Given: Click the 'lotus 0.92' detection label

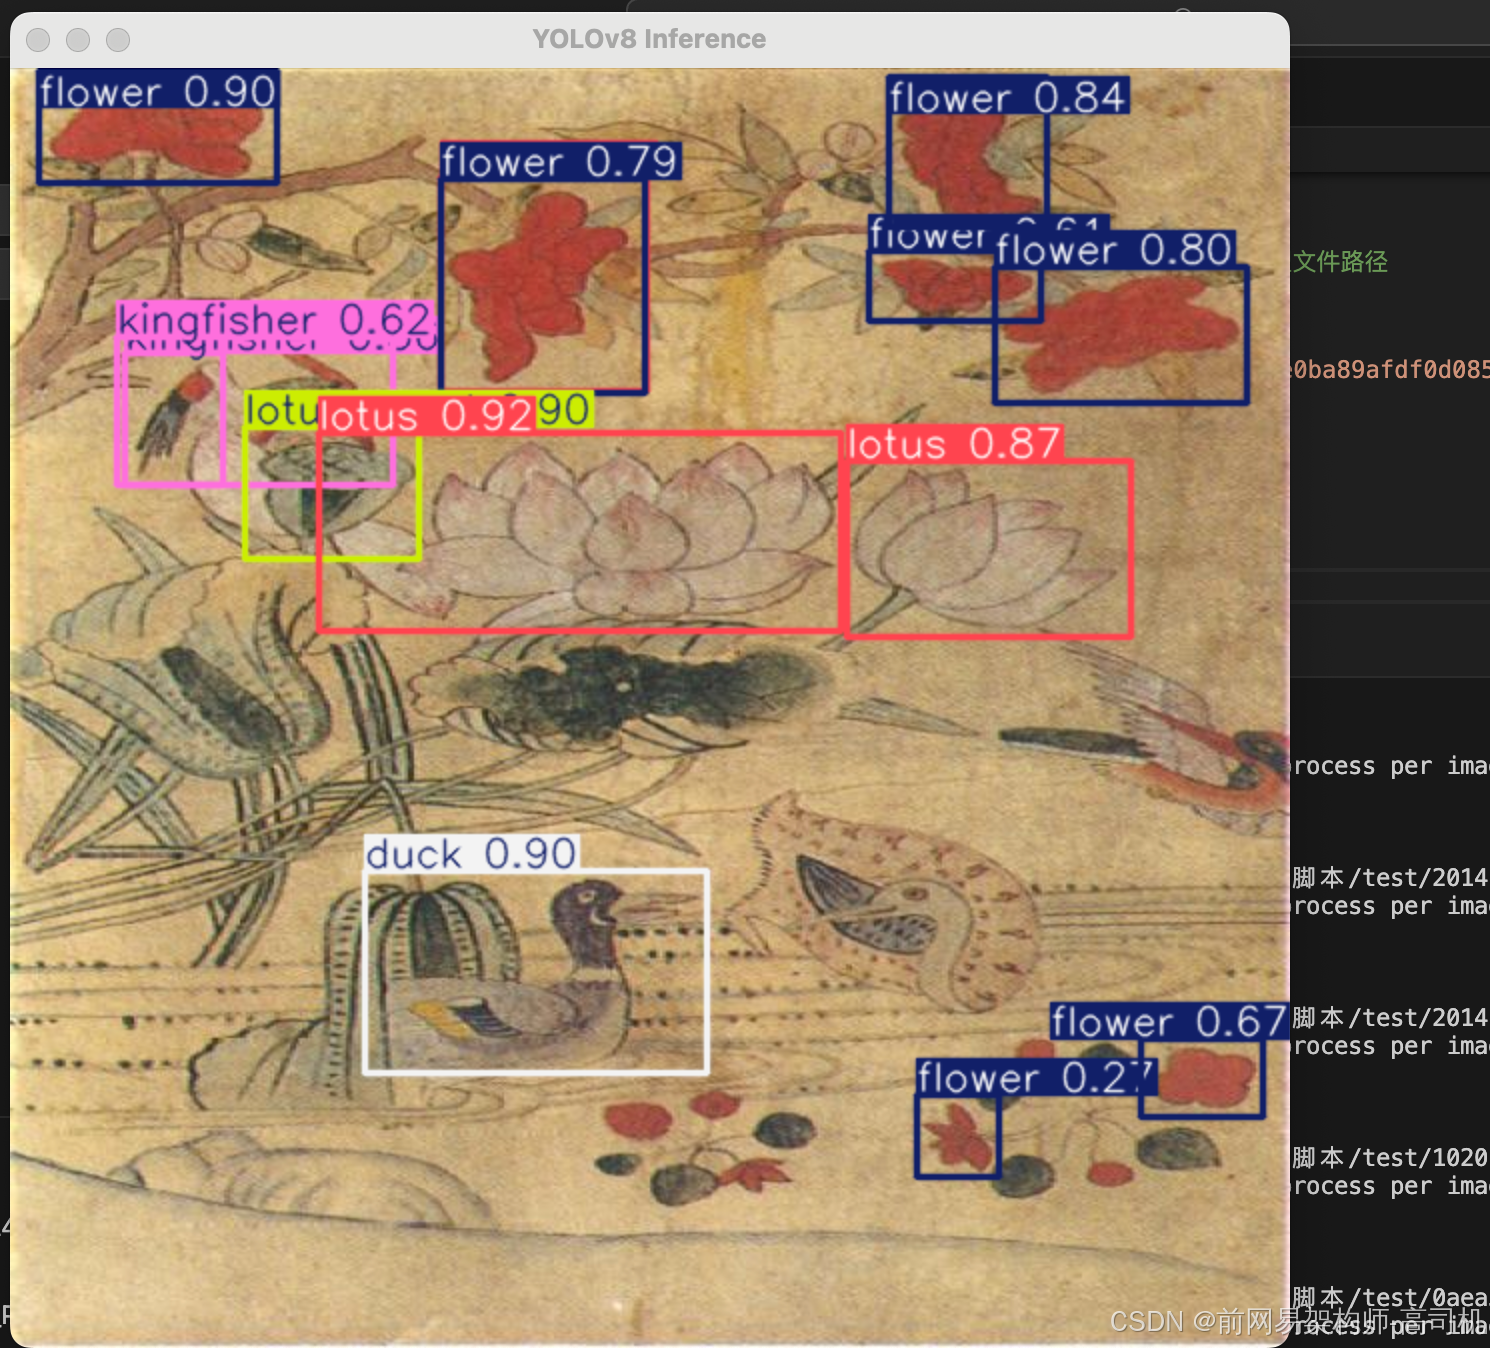Looking at the screenshot, I should pos(426,415).
